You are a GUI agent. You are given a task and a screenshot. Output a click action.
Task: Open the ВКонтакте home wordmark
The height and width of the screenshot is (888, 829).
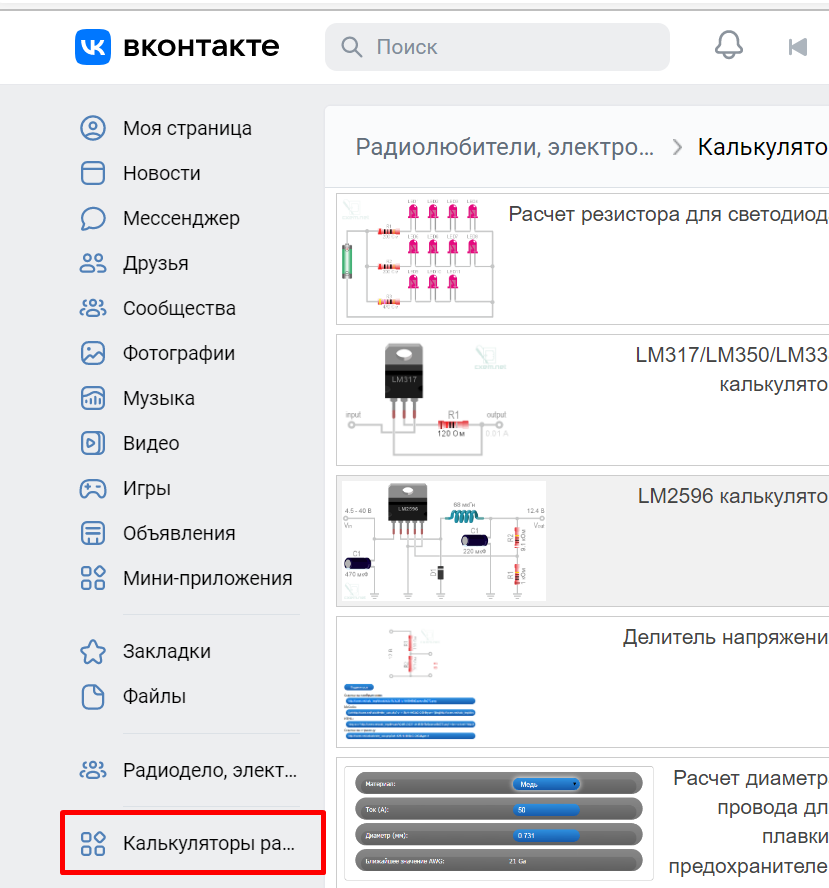[201, 47]
